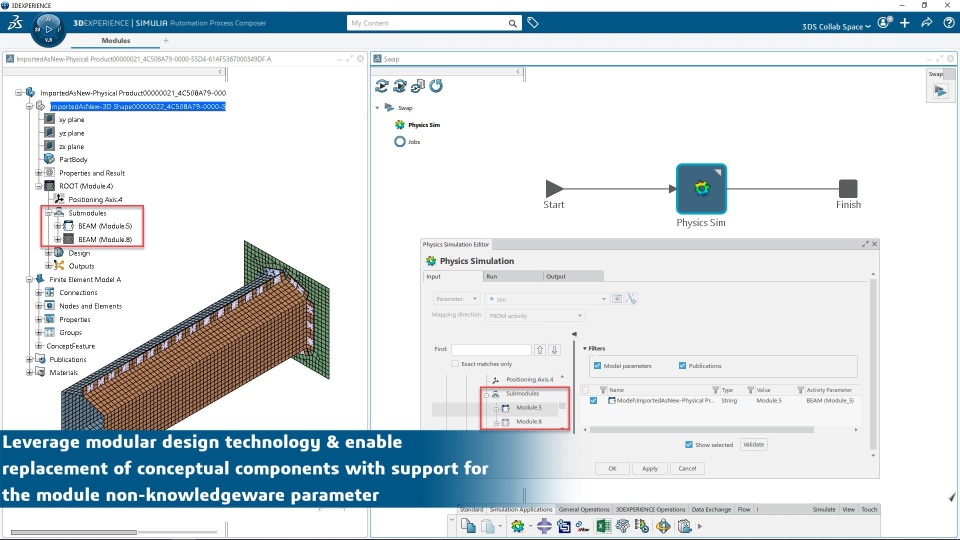Click the share arrow icon
The width and height of the screenshot is (960, 540).
926,23
